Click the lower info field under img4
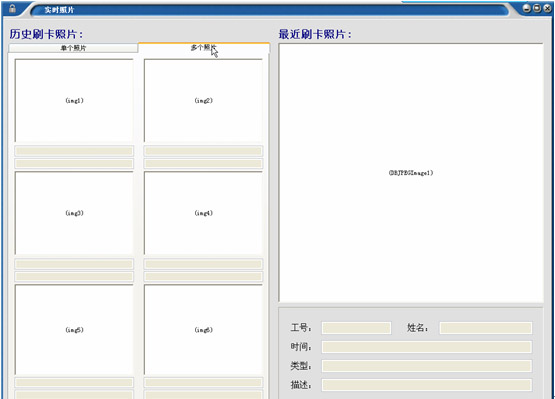Image resolution: width=555 pixels, height=399 pixels. pyautogui.click(x=204, y=277)
